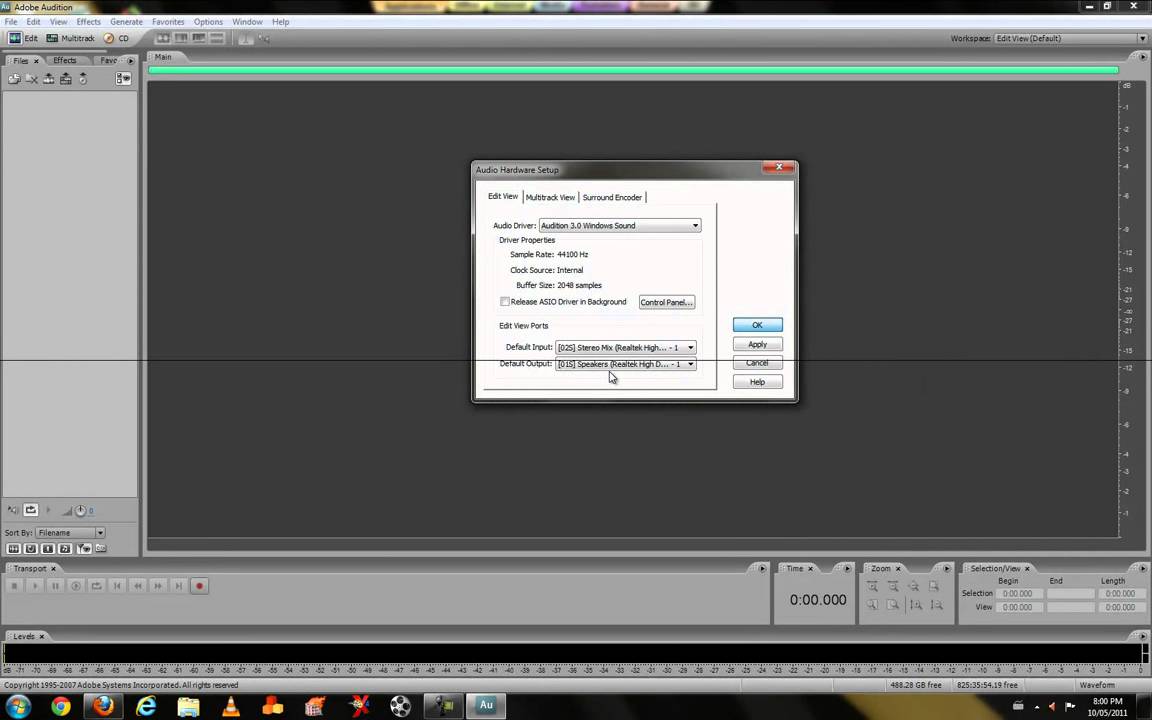
Task: Click the Close File icon in Files panel
Action: (x=32, y=79)
